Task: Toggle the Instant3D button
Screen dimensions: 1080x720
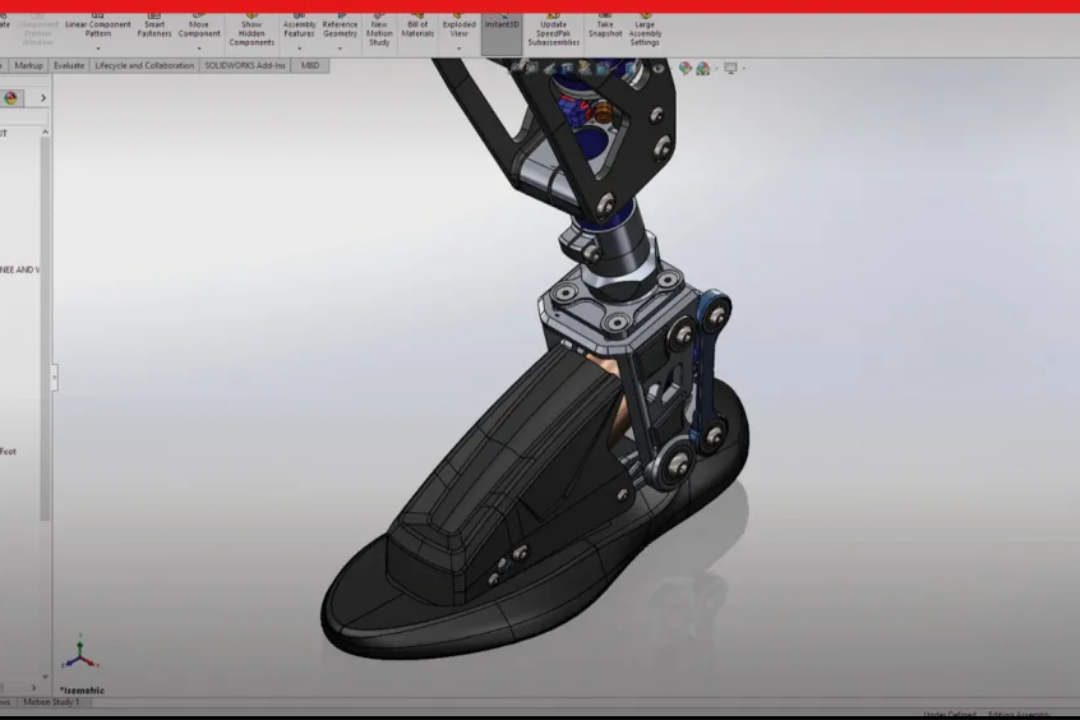Action: [x=501, y=33]
